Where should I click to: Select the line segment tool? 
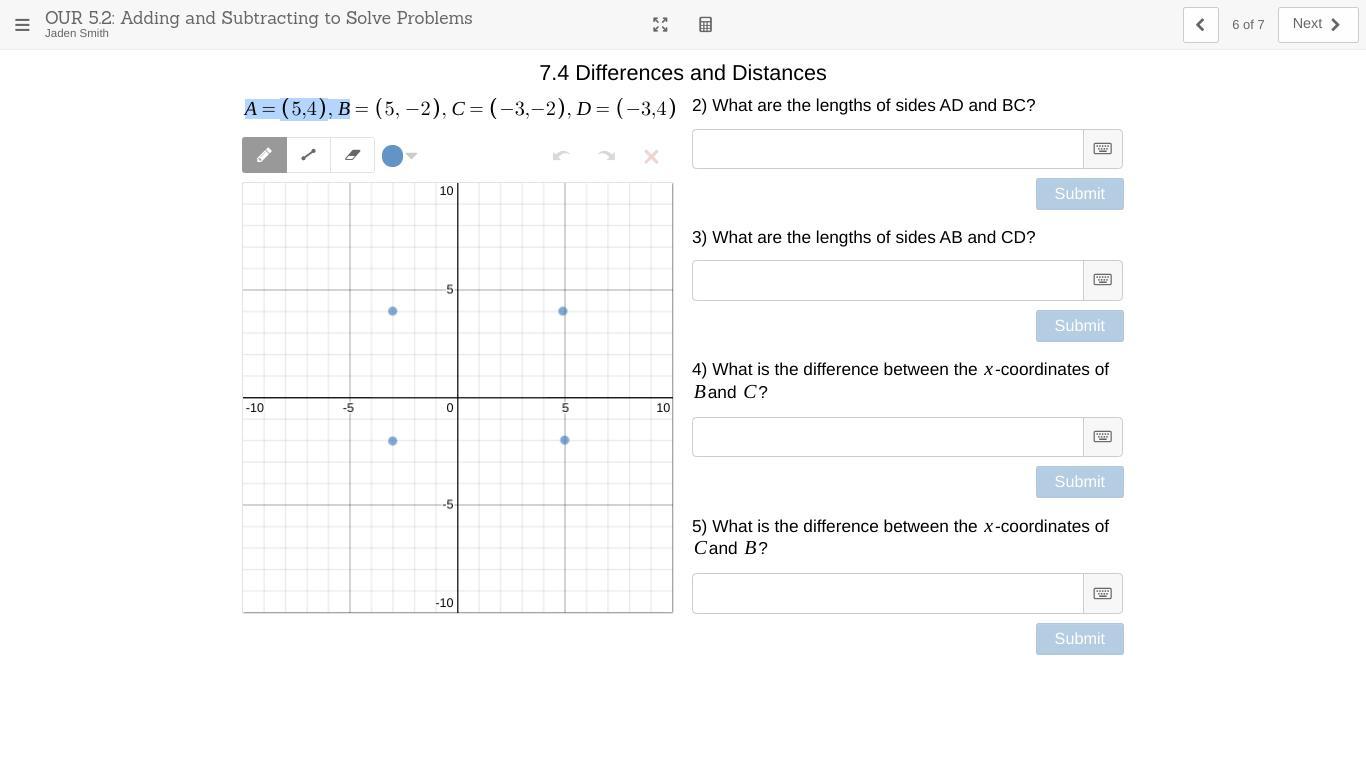[x=308, y=155]
